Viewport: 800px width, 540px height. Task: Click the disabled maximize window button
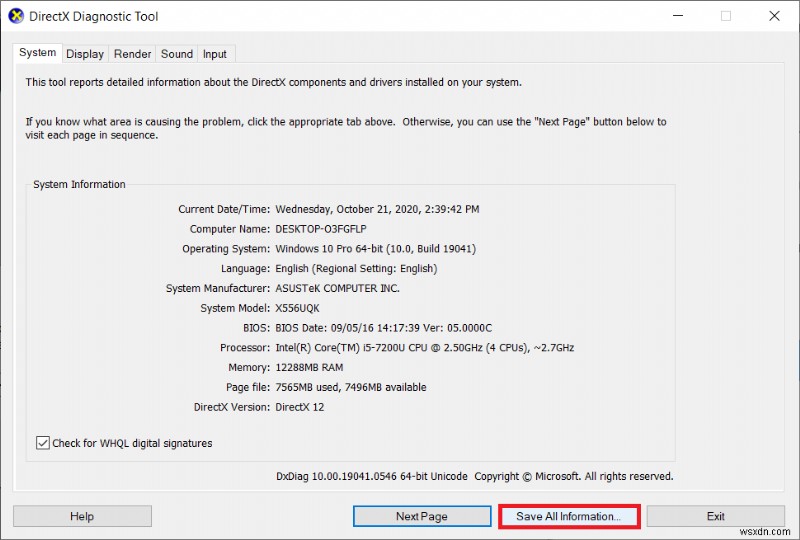[x=726, y=16]
